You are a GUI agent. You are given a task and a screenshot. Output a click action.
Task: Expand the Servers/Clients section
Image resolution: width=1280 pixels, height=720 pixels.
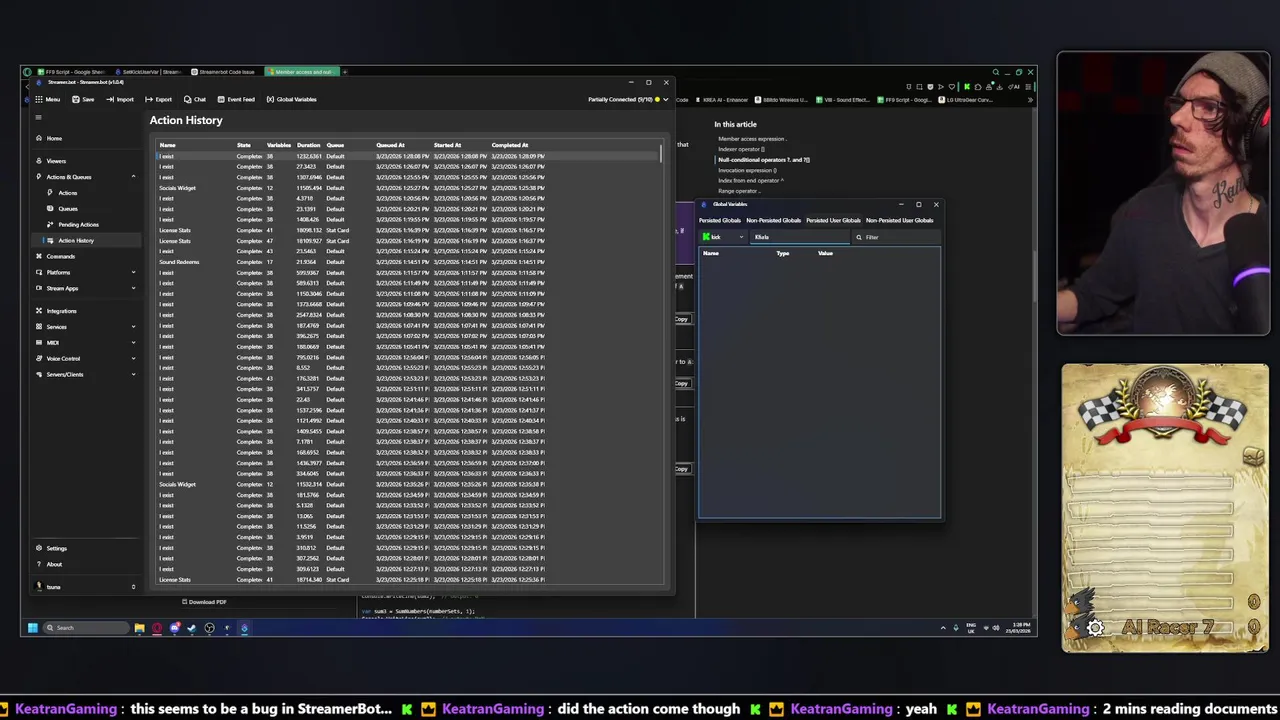click(x=85, y=374)
